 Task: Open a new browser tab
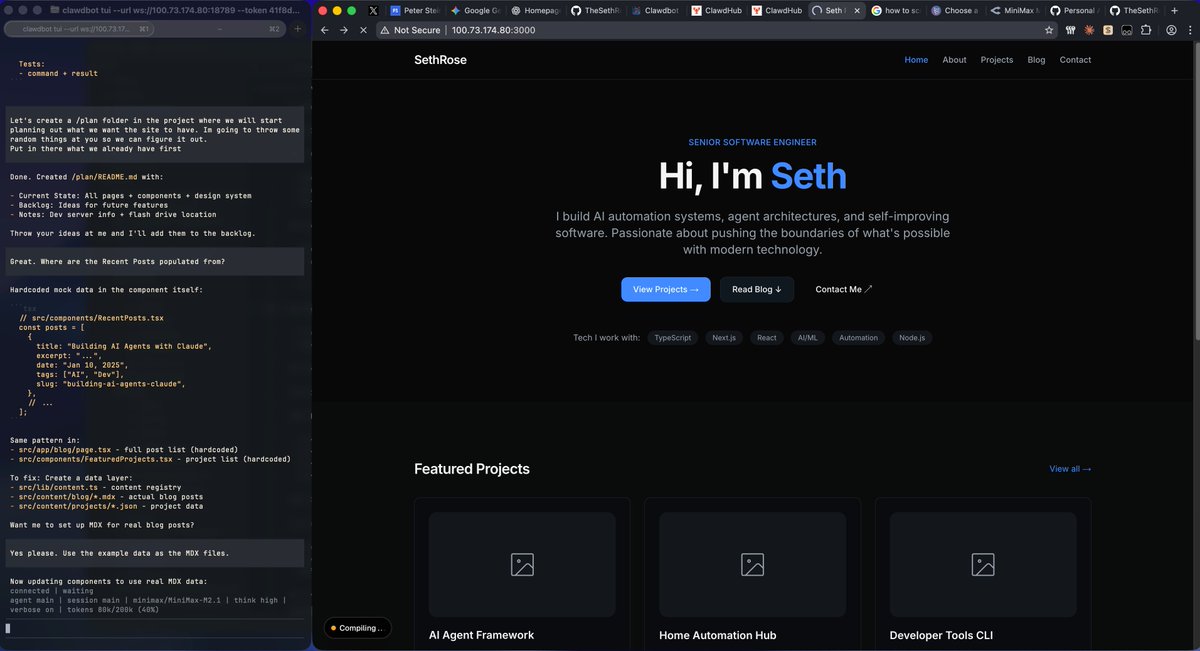(x=1174, y=10)
